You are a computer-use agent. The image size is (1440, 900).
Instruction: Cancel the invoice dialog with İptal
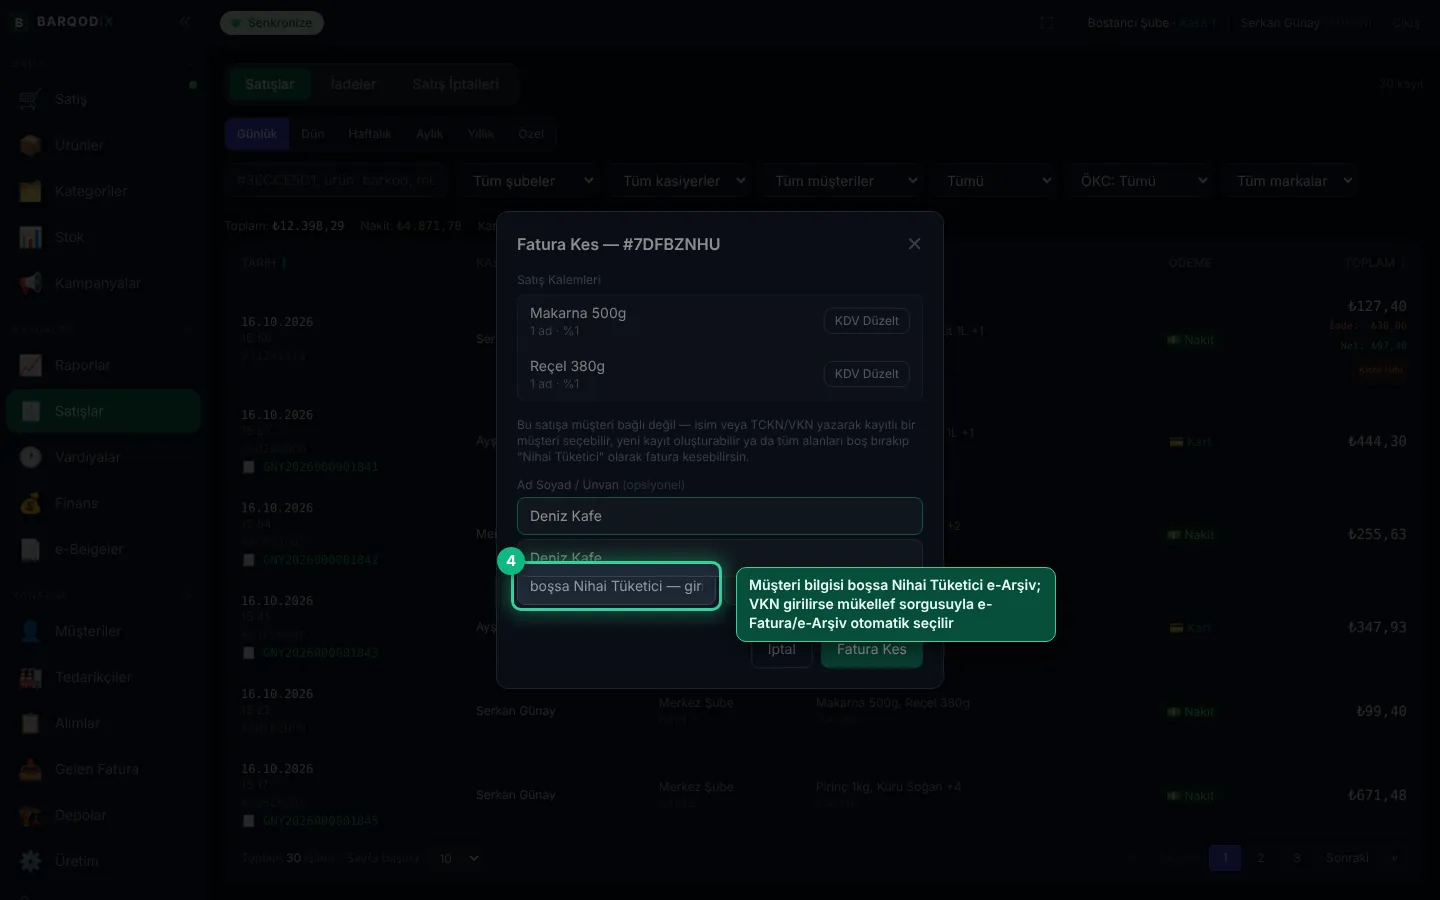[x=782, y=651]
